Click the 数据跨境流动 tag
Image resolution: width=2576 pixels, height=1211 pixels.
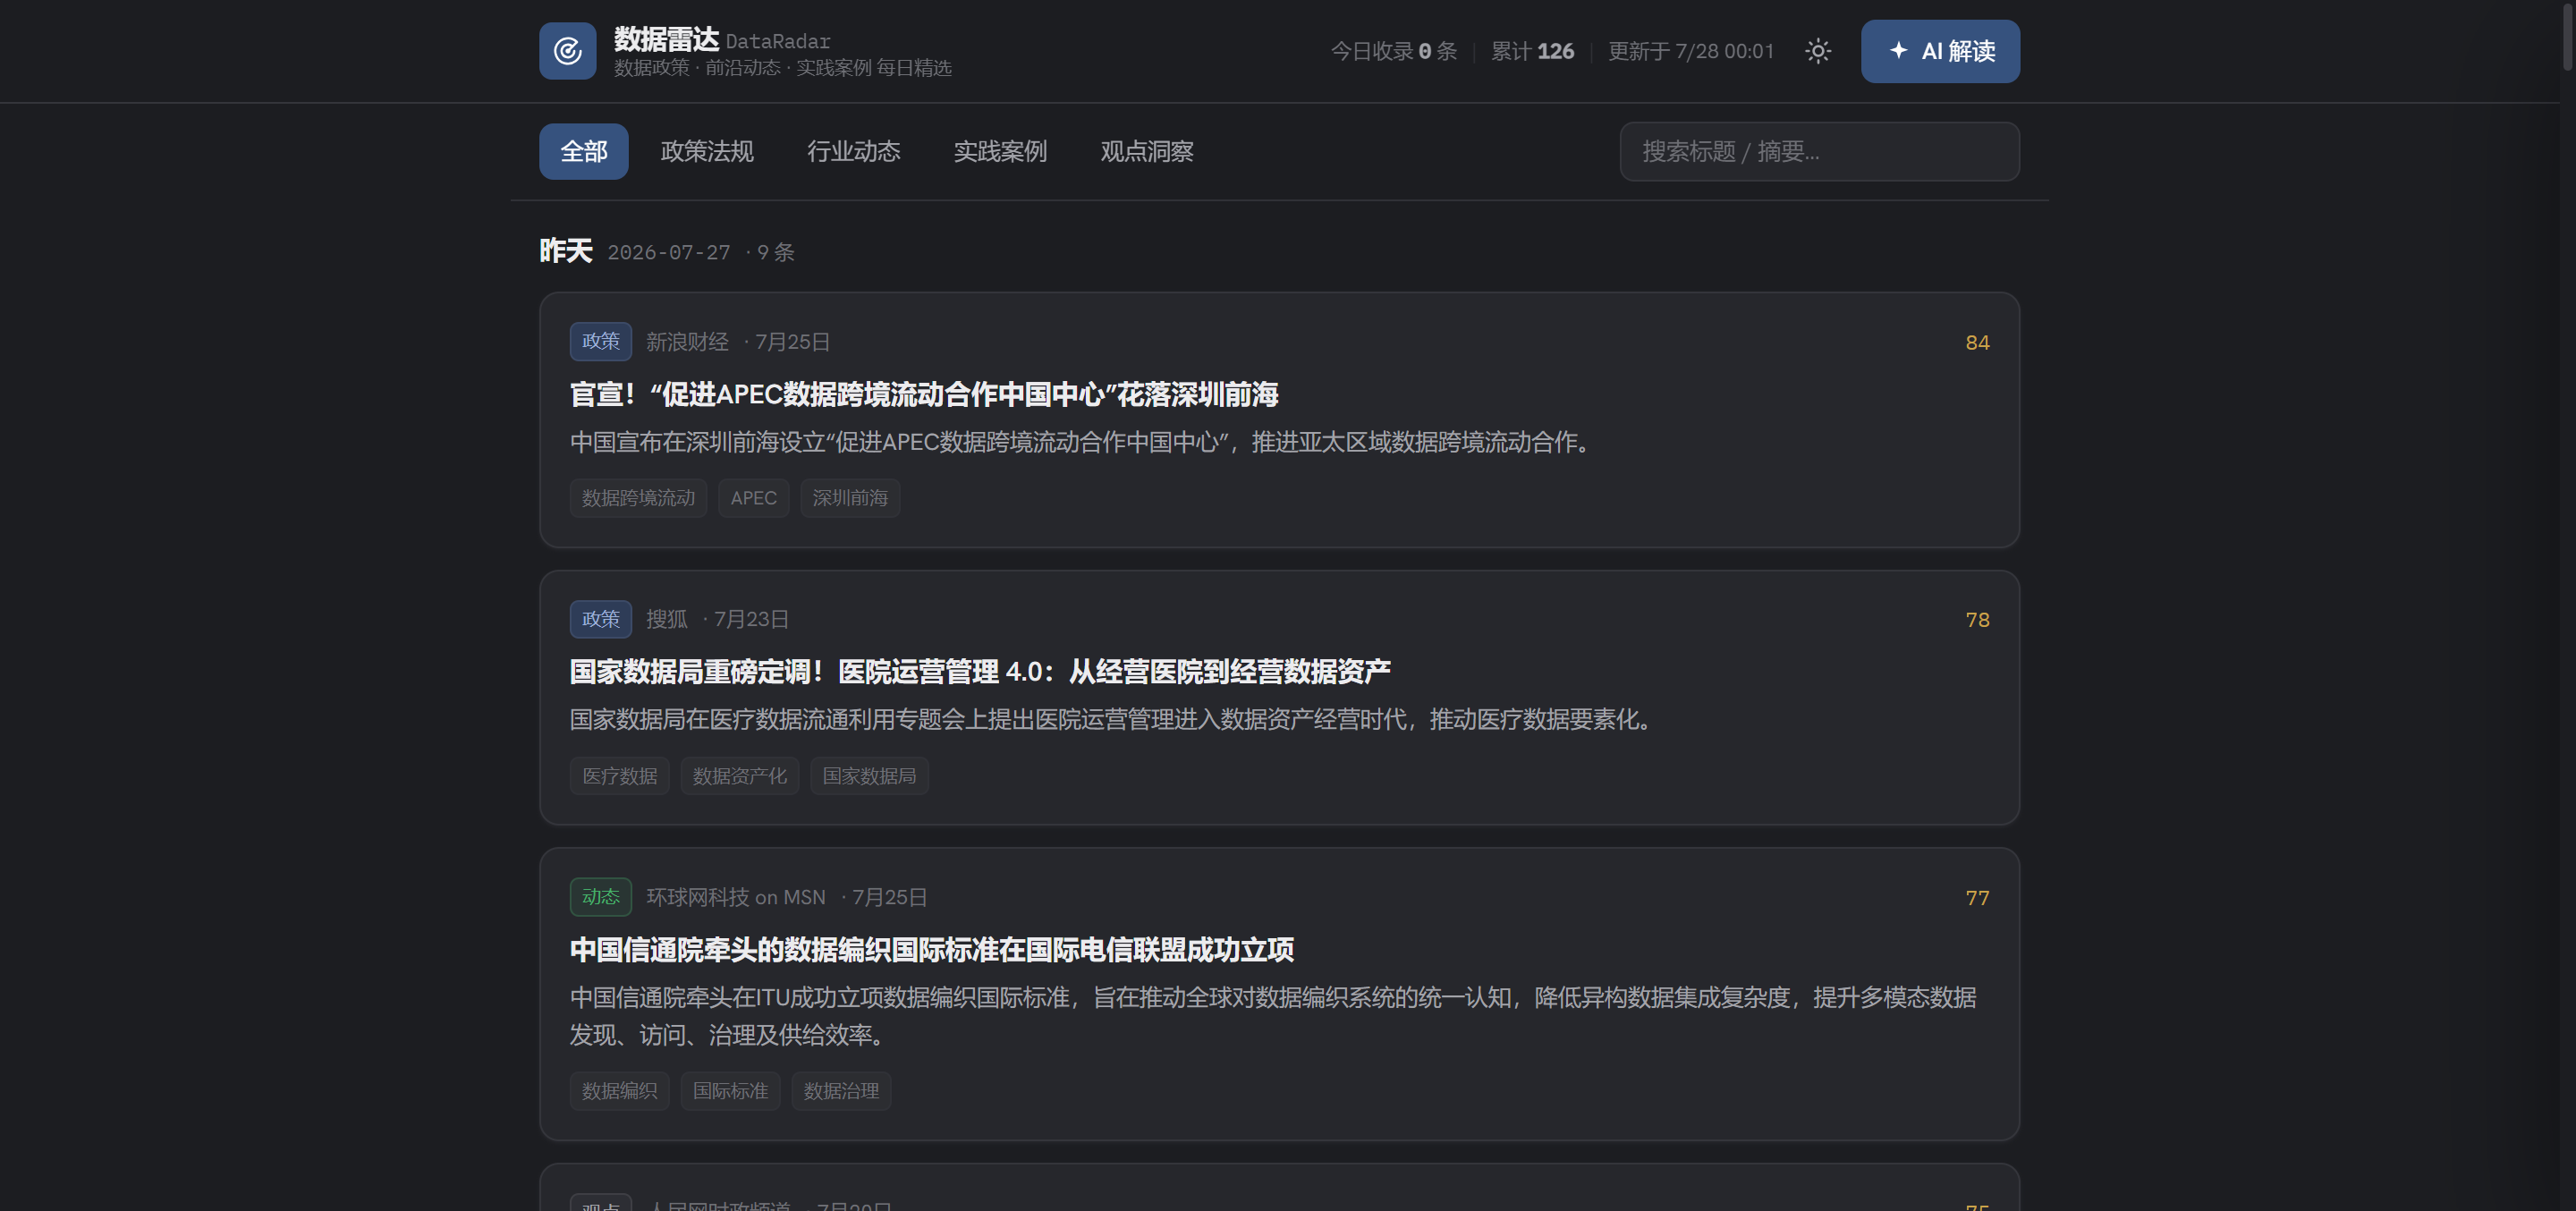(638, 498)
